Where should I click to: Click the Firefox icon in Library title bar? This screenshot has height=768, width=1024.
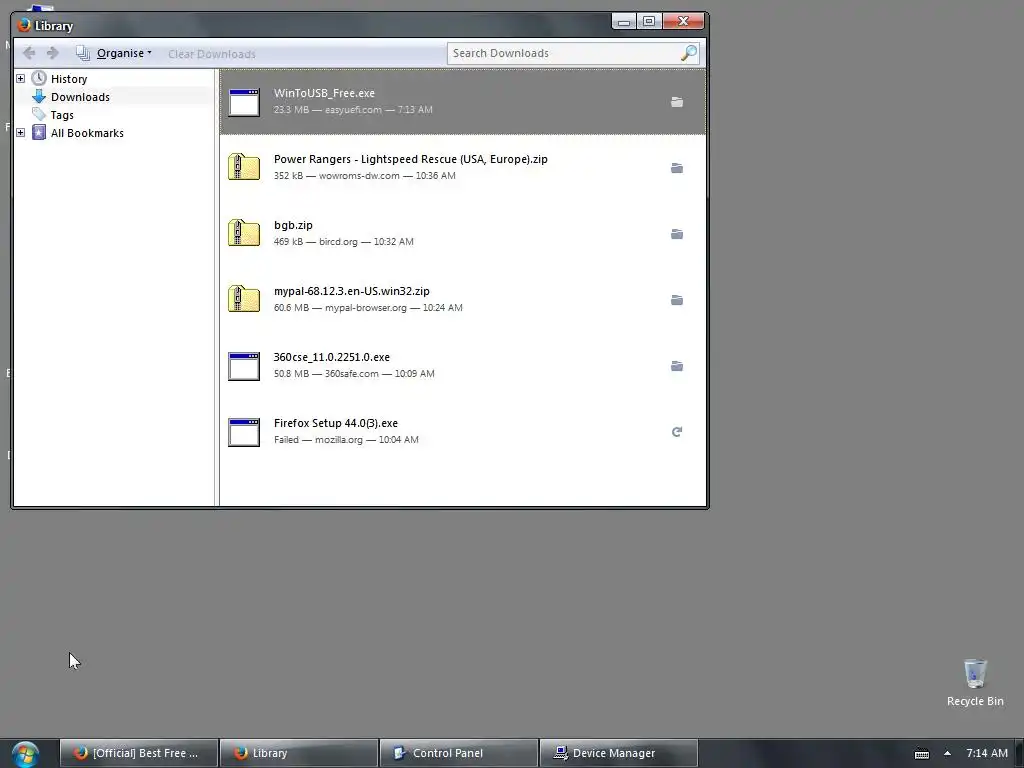pyautogui.click(x=24, y=25)
